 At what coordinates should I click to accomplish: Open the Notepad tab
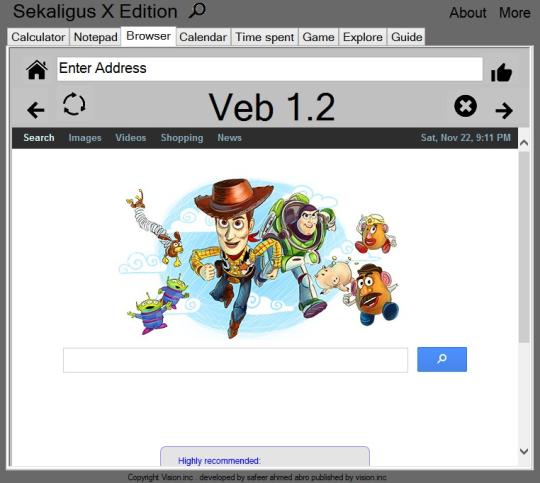tap(95, 37)
